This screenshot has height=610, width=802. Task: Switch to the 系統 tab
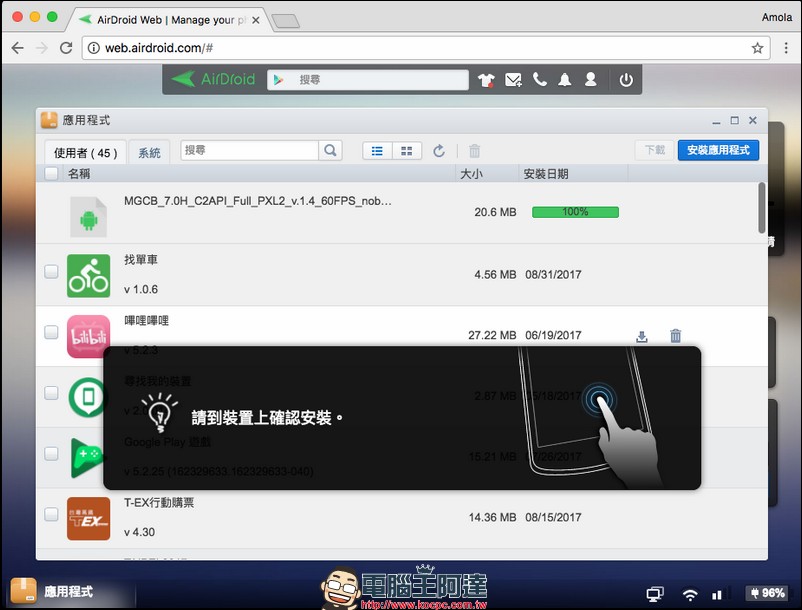149,152
